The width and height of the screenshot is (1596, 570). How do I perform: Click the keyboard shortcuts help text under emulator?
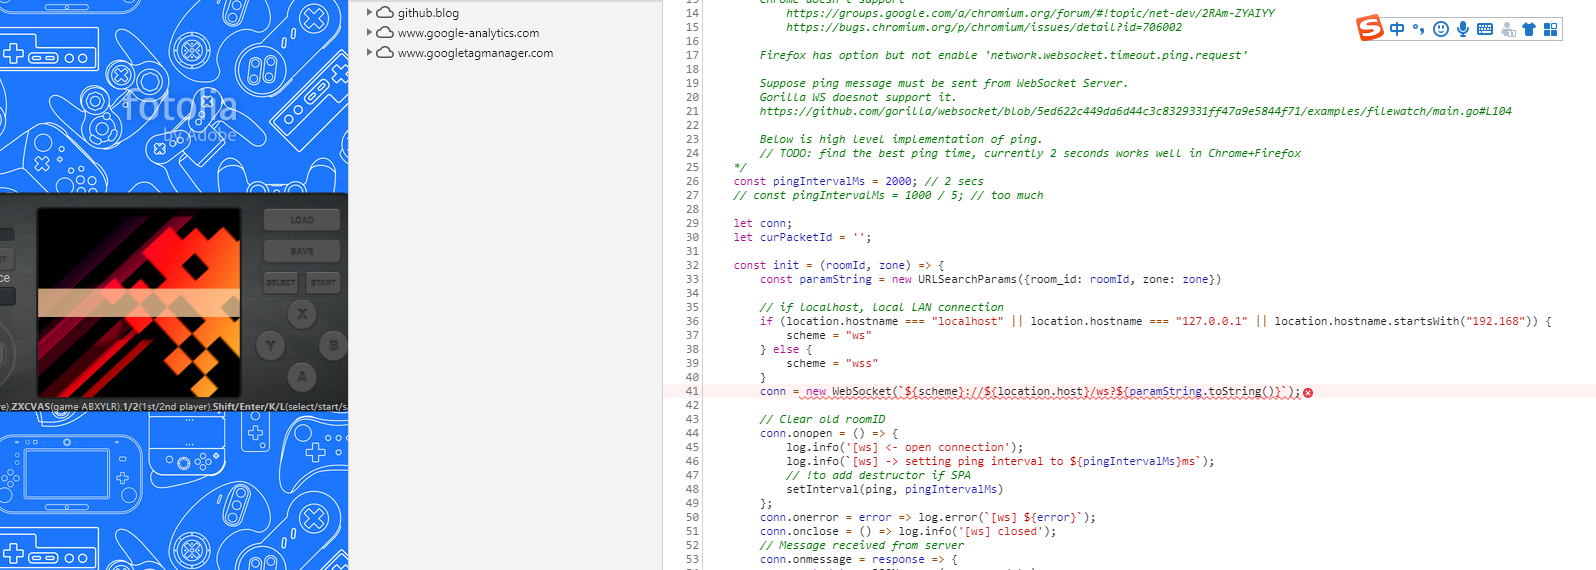(174, 407)
